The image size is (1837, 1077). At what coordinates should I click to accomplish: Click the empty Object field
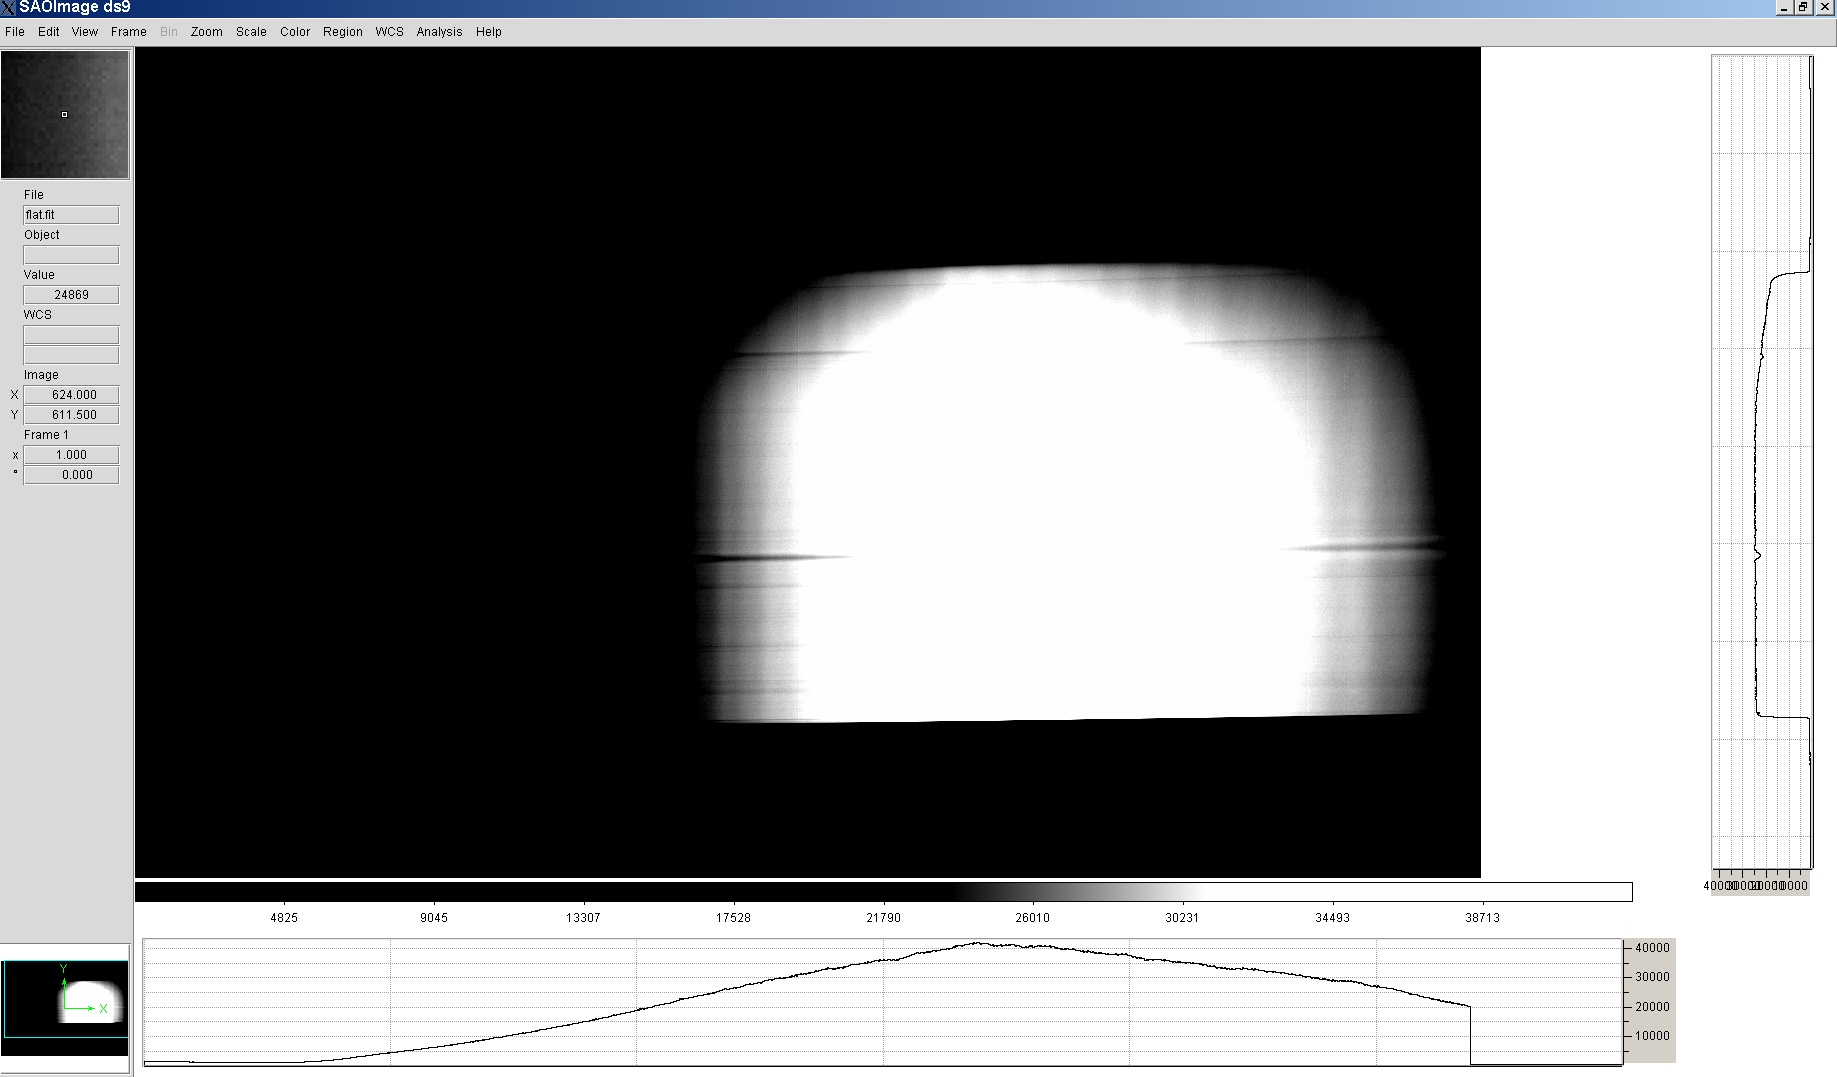[71, 255]
